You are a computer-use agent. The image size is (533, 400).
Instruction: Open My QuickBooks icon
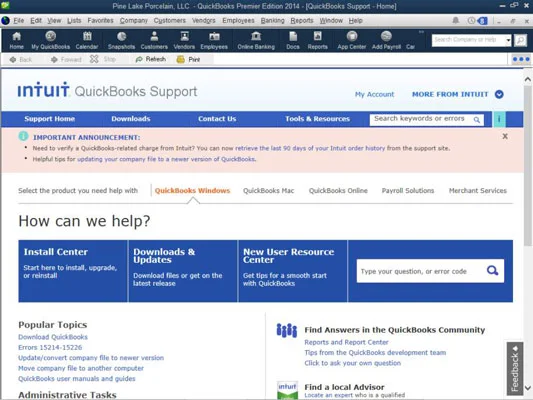(50, 40)
